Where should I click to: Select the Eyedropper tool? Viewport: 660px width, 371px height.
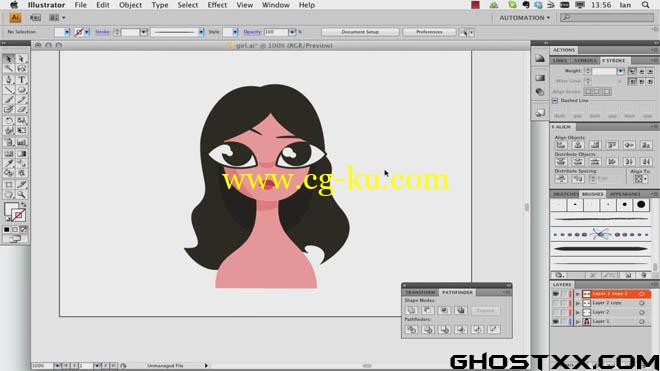coord(9,163)
